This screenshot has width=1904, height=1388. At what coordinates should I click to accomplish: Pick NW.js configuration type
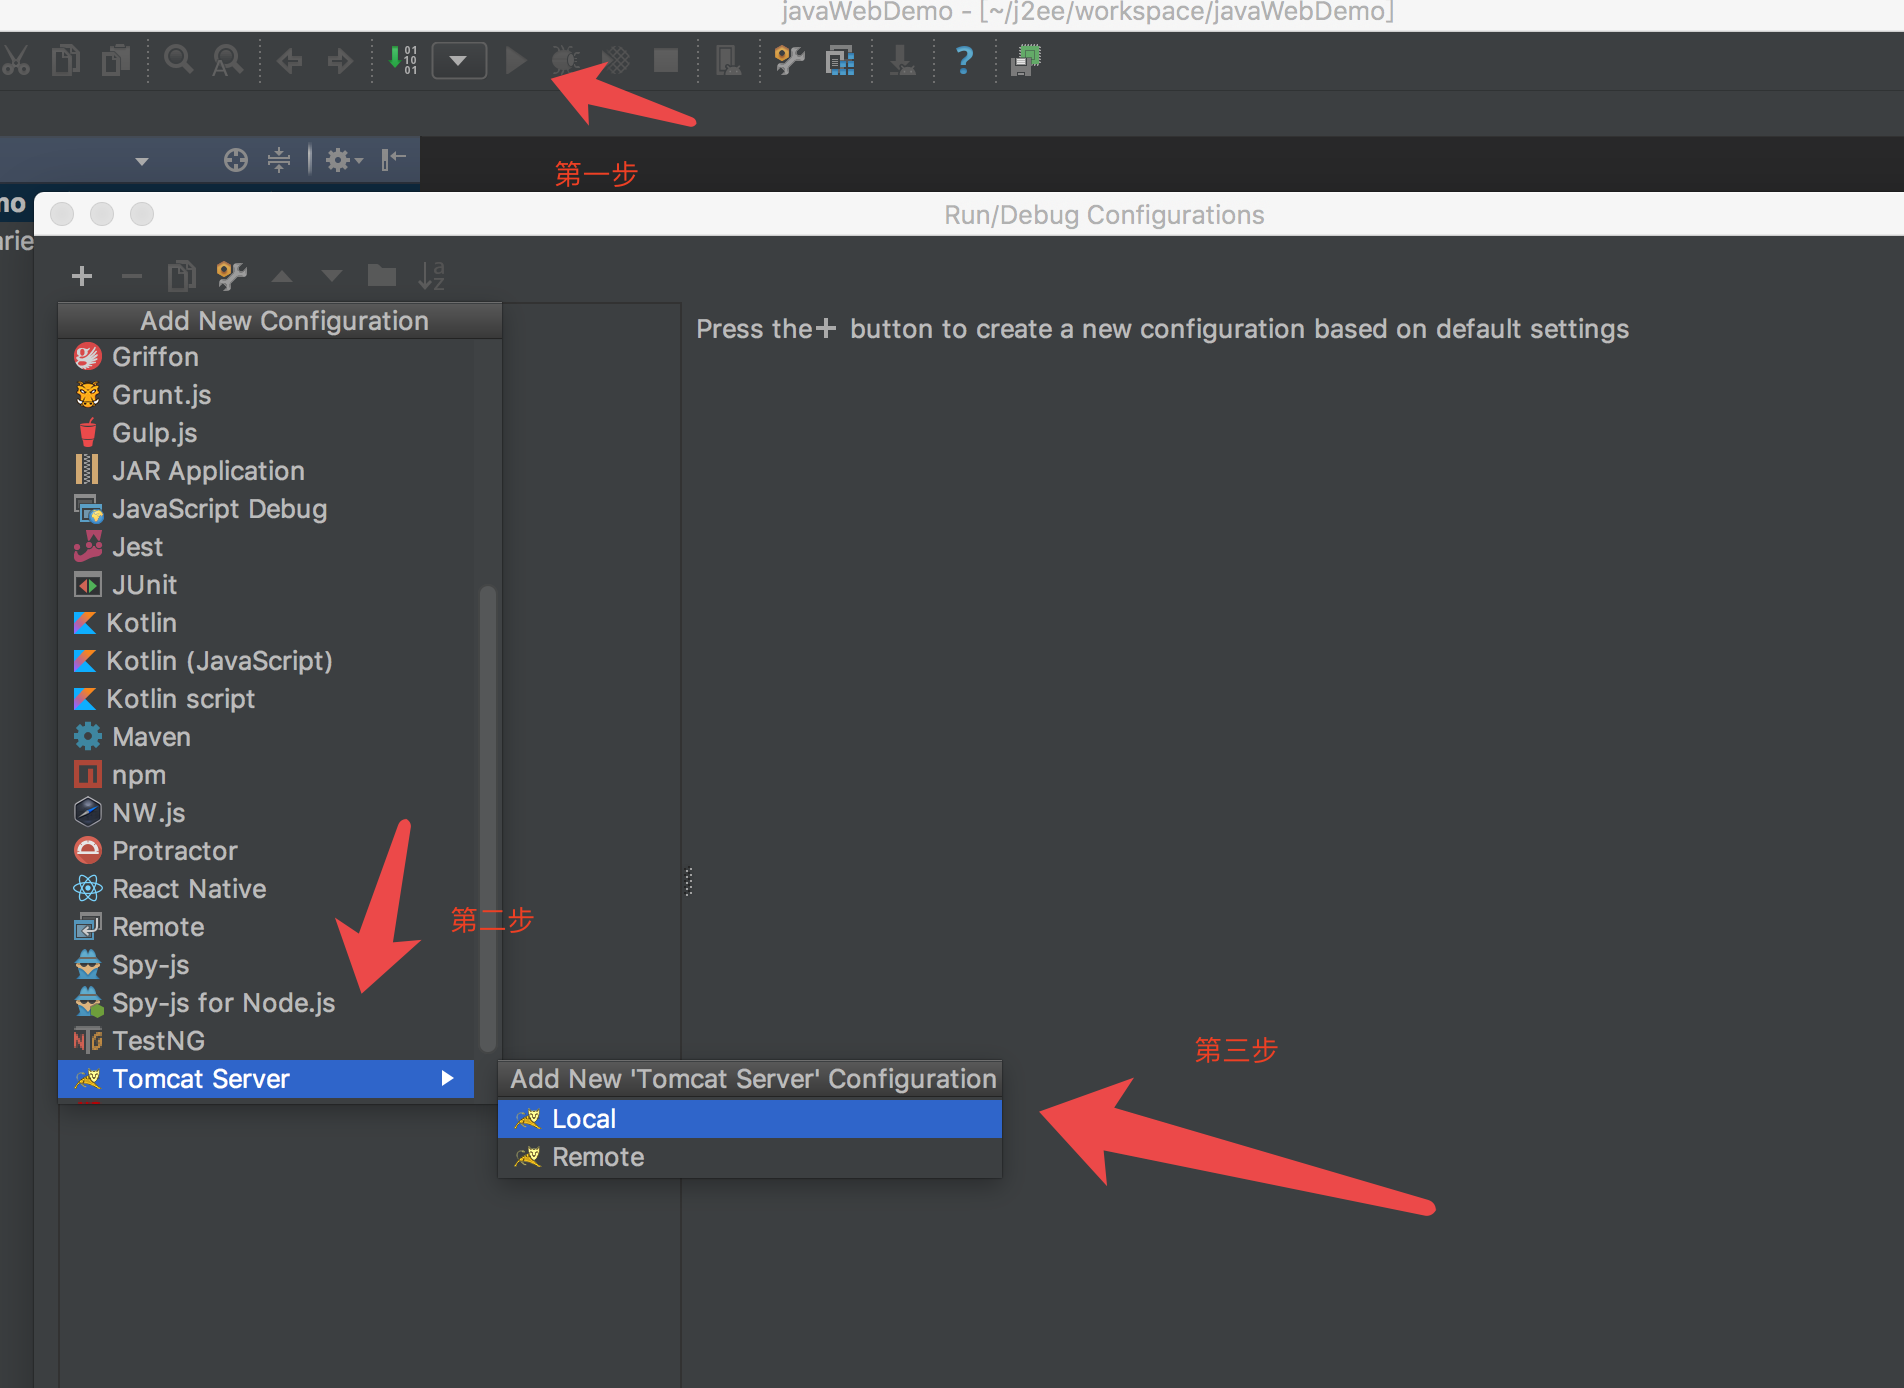266,813
